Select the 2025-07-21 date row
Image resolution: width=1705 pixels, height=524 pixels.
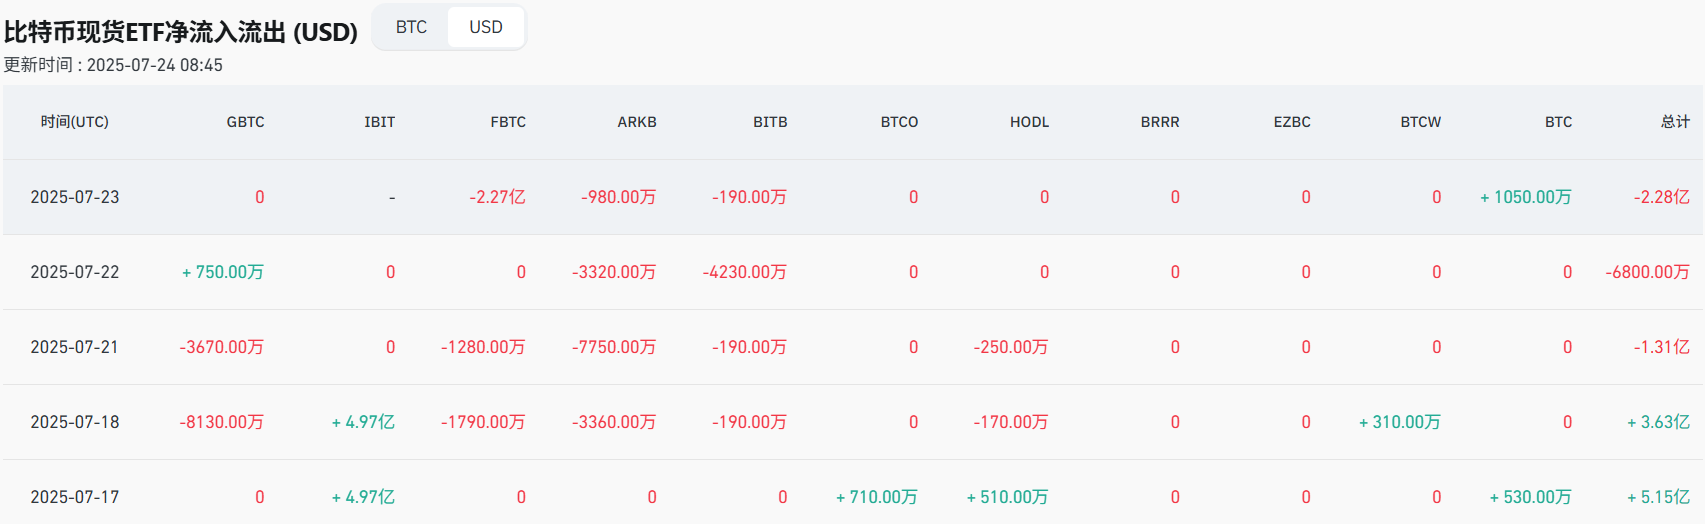click(x=75, y=347)
